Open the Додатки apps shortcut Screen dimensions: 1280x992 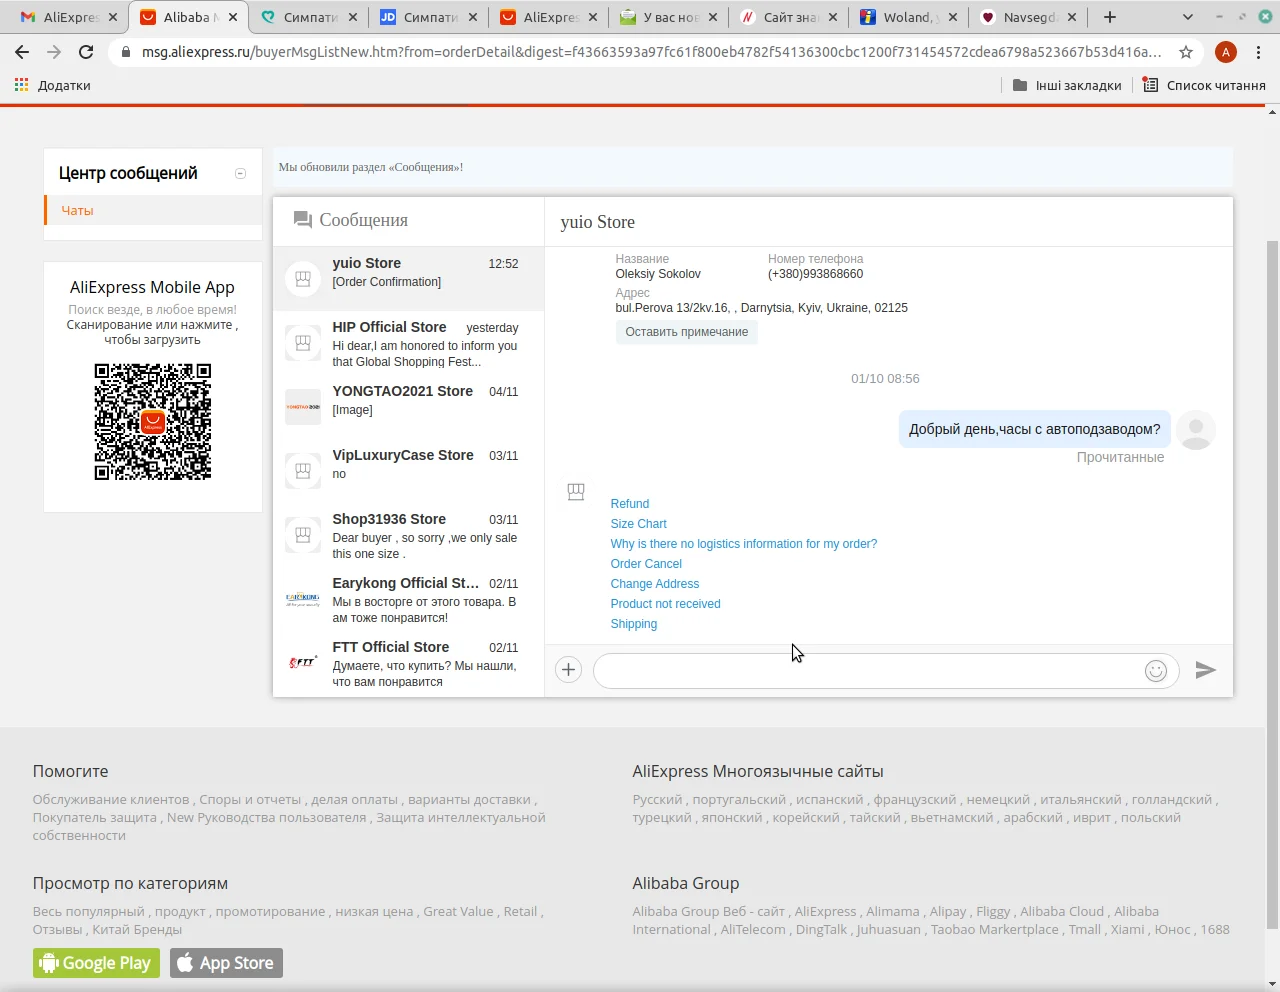tap(53, 86)
